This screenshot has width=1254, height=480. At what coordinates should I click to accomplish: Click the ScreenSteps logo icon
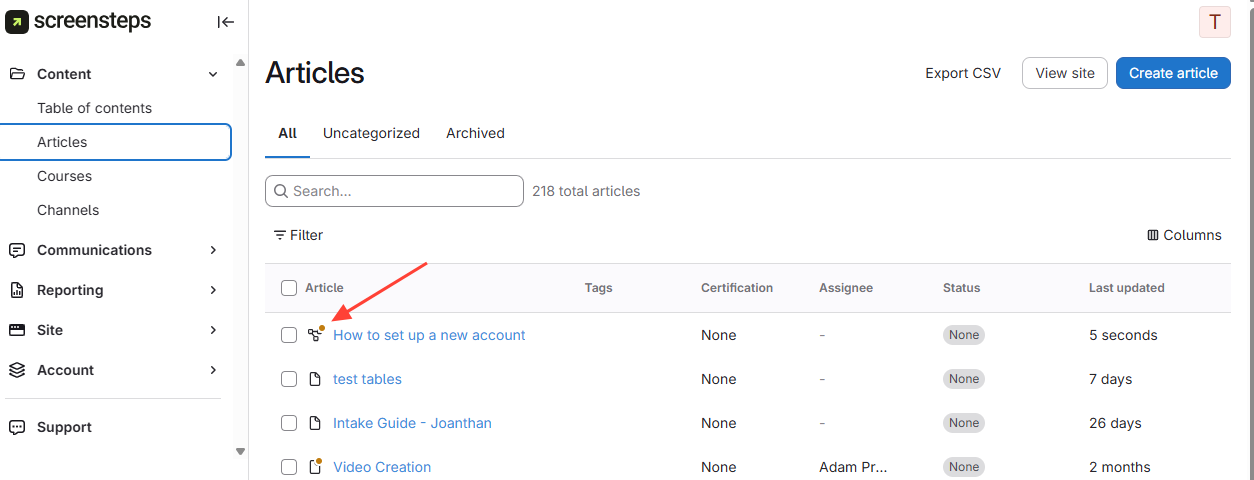coord(17,22)
